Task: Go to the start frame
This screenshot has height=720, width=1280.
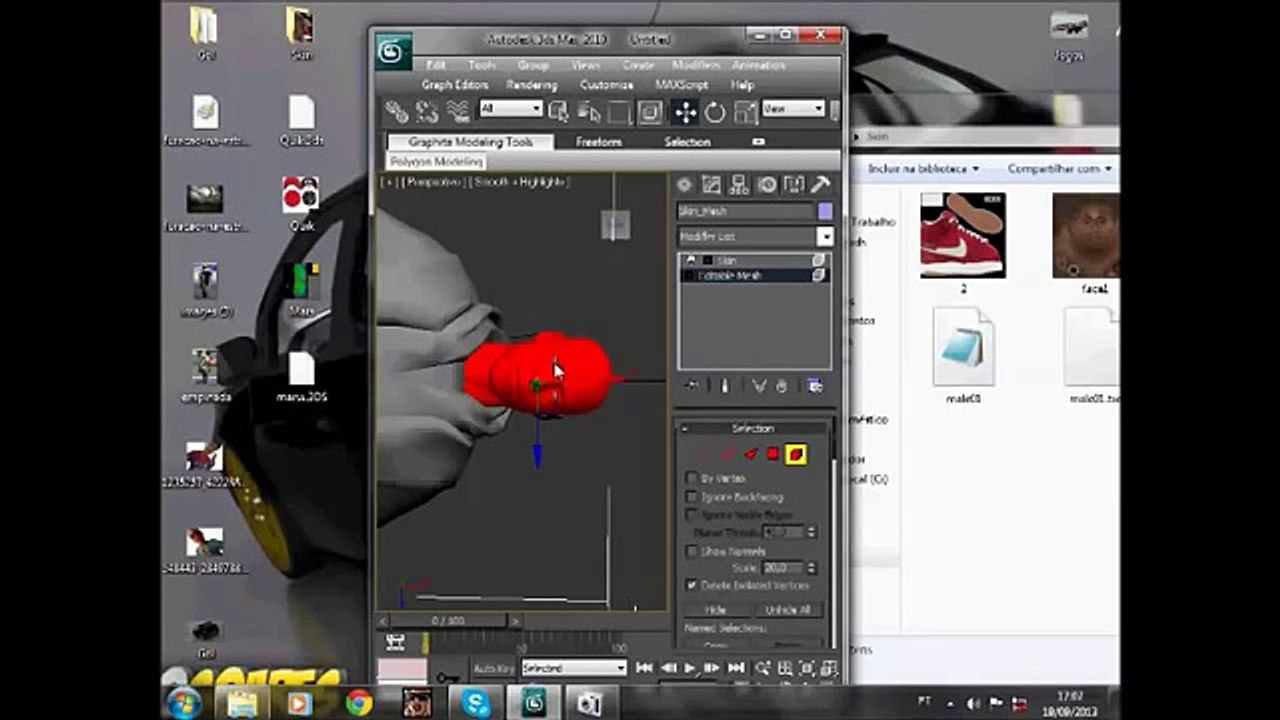Action: pyautogui.click(x=644, y=668)
